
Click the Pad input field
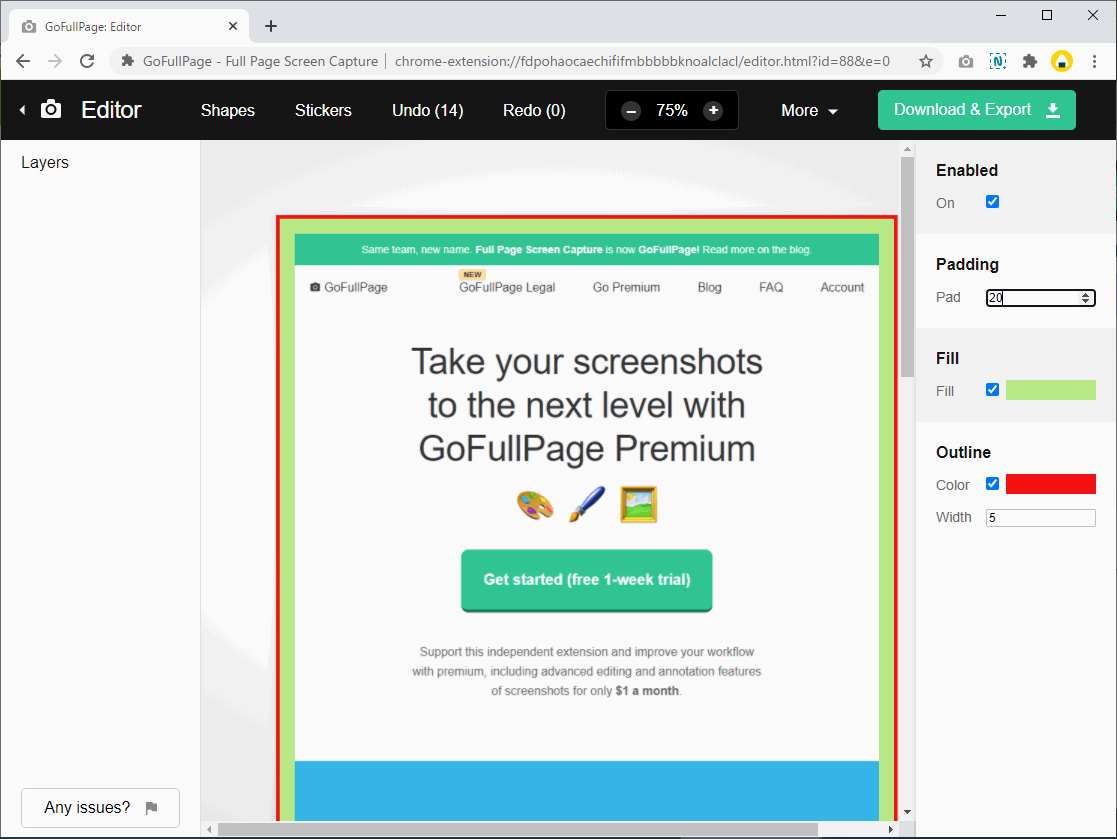(x=1040, y=298)
